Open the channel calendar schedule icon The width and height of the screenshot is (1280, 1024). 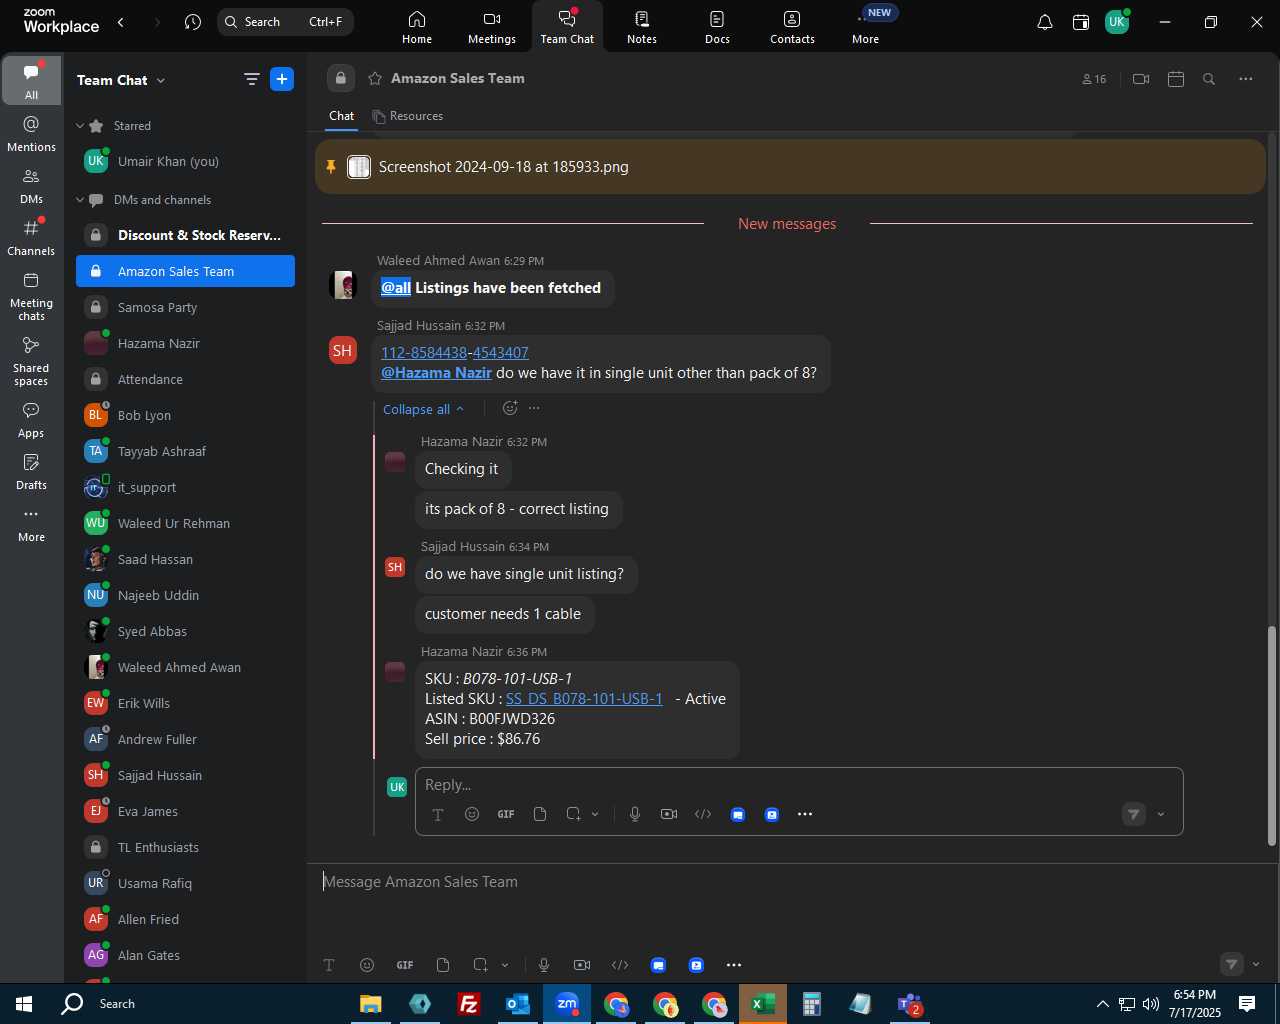pyautogui.click(x=1176, y=79)
